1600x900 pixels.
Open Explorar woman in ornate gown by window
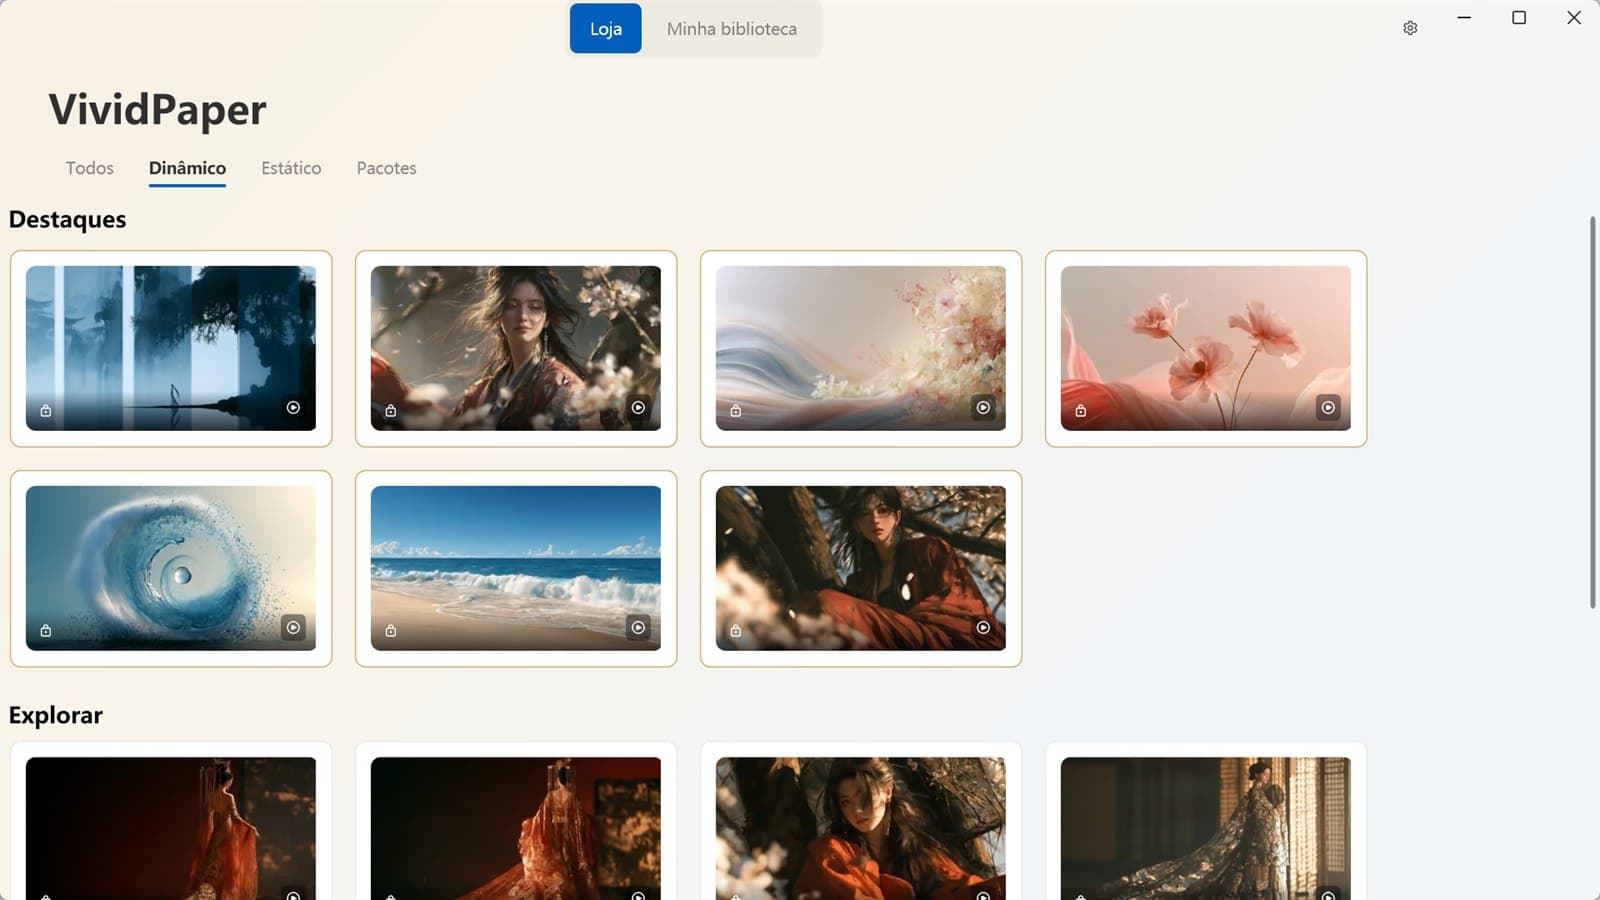(x=1206, y=828)
